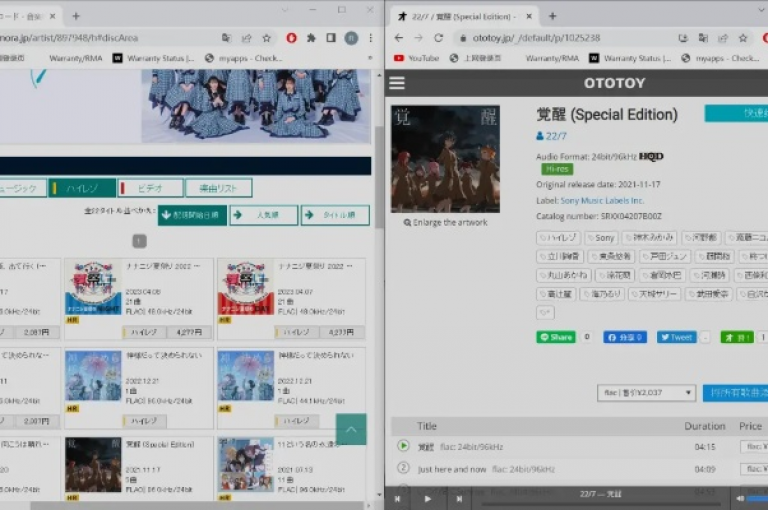Click Sony tag on OTOTOY
The width and height of the screenshot is (768, 510).
click(601, 238)
